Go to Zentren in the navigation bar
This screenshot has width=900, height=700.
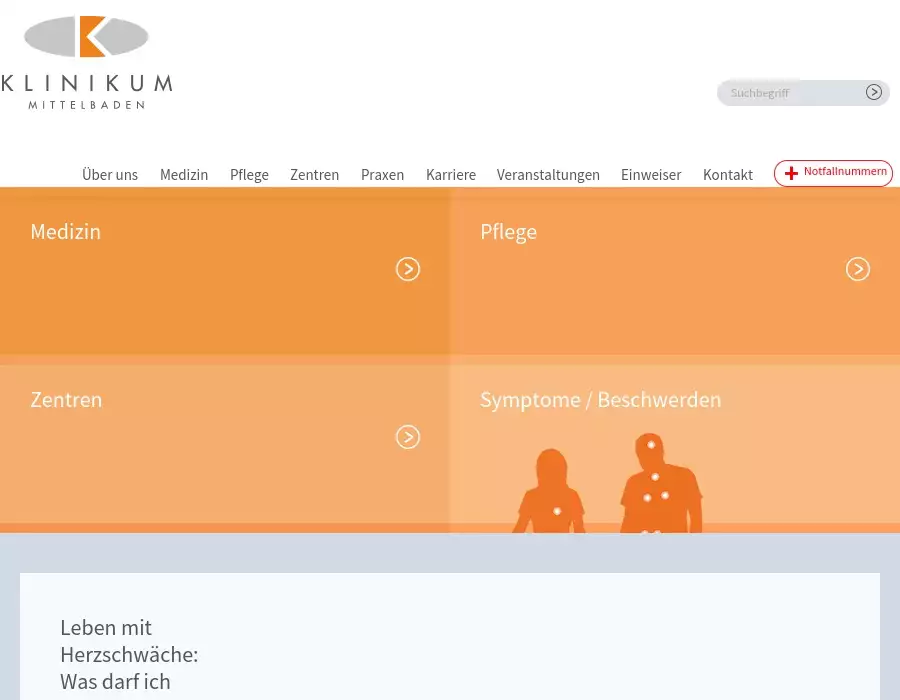coord(314,175)
